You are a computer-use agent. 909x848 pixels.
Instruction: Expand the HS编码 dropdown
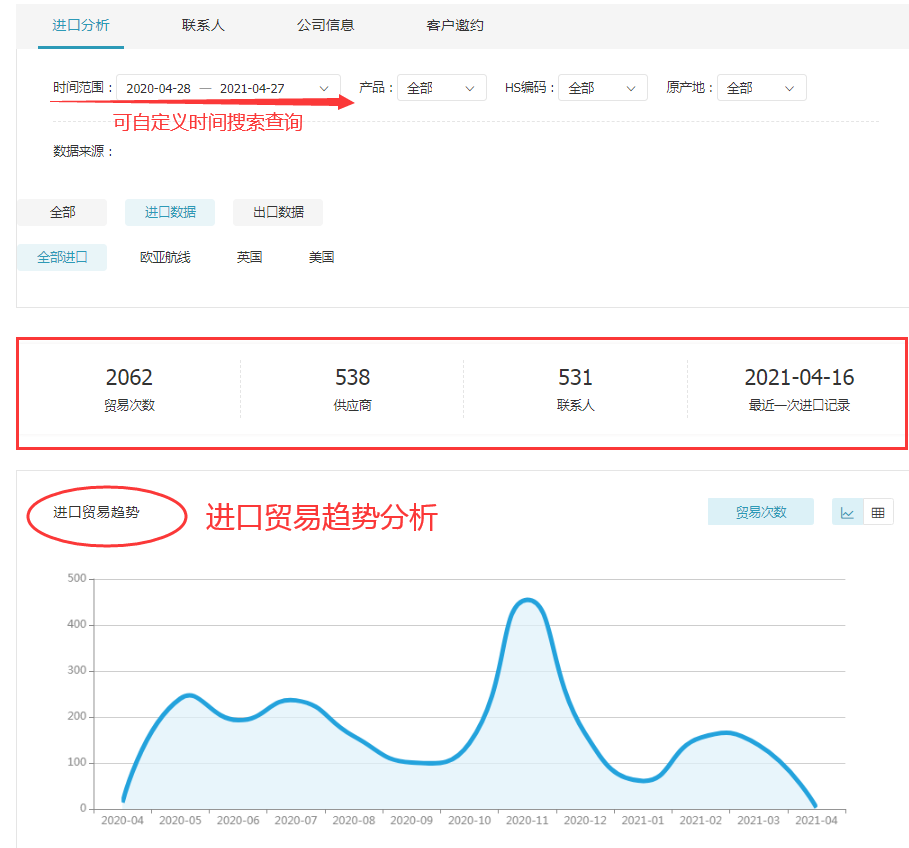pos(602,88)
